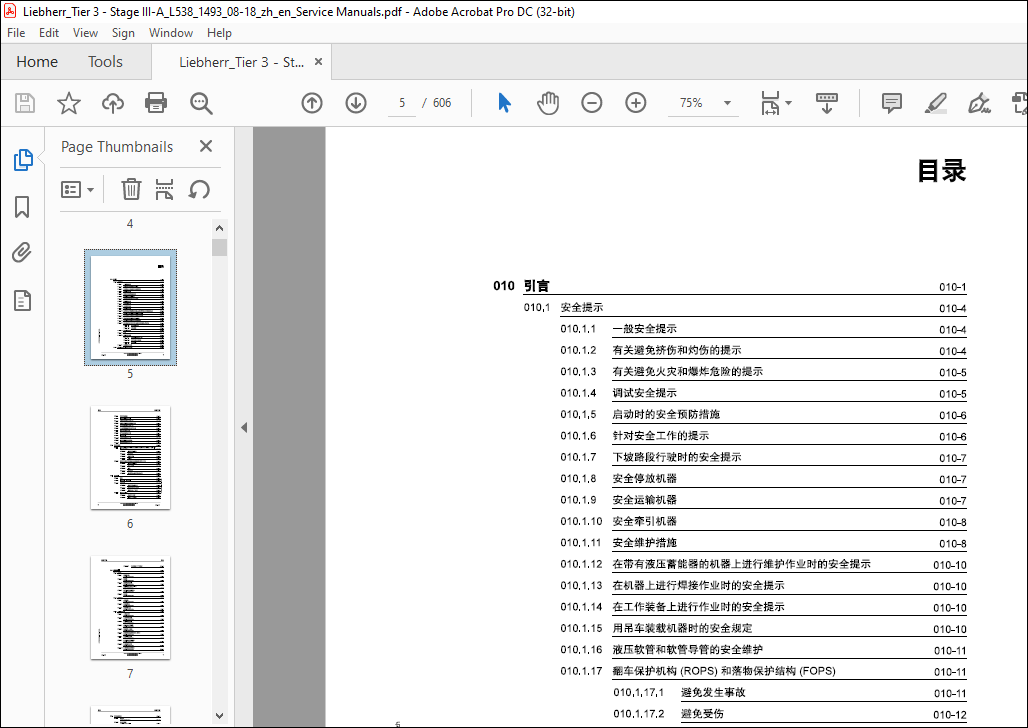The image size is (1028, 728).
Task: Click the 目录 page title
Action: pos(941,171)
